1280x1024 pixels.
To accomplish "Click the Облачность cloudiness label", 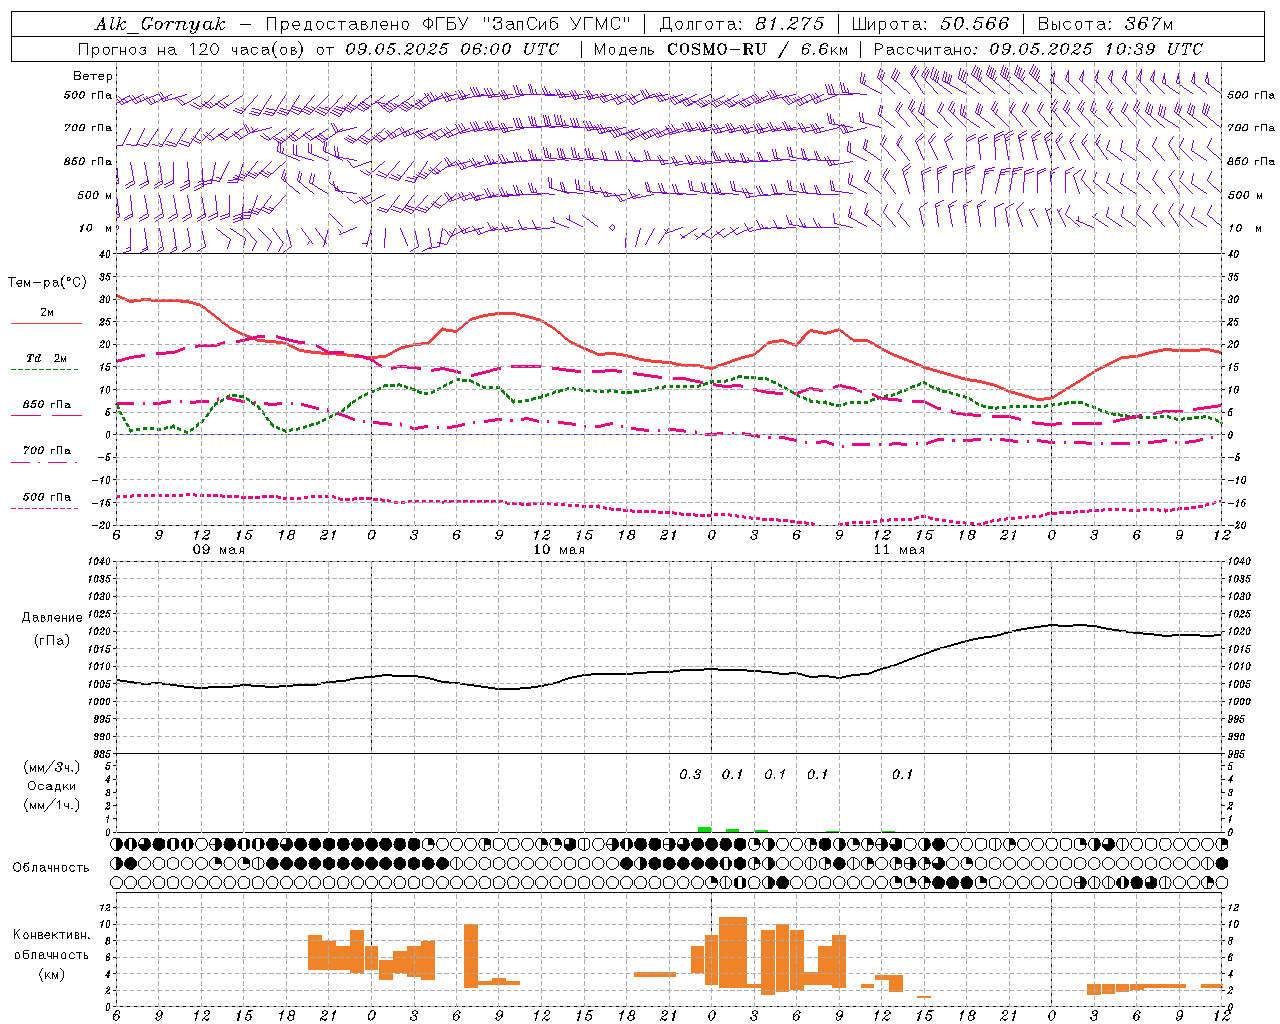I will coord(51,867).
